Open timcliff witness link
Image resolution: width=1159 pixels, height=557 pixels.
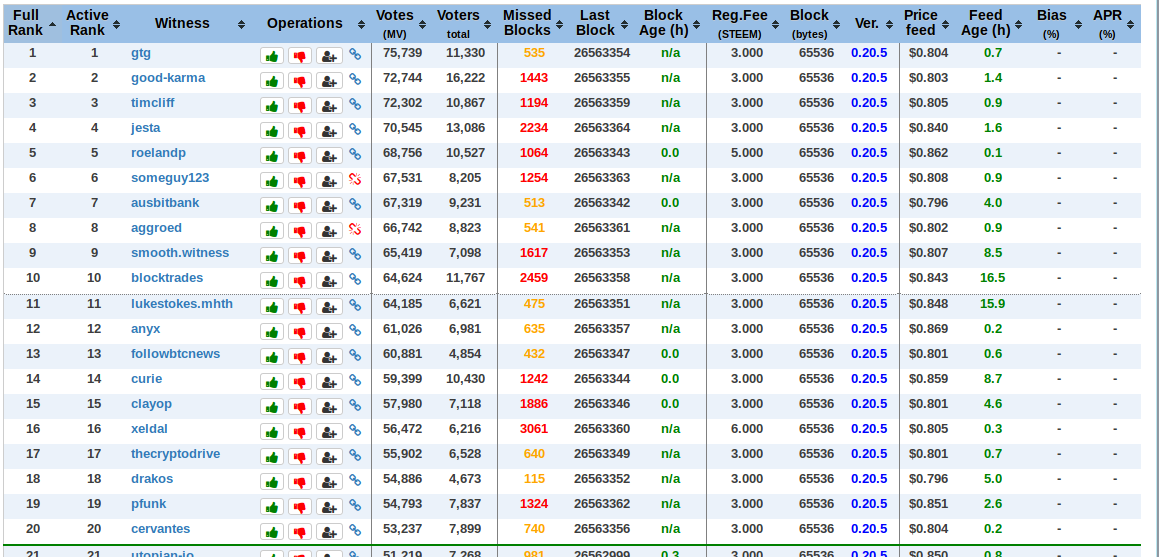(152, 103)
